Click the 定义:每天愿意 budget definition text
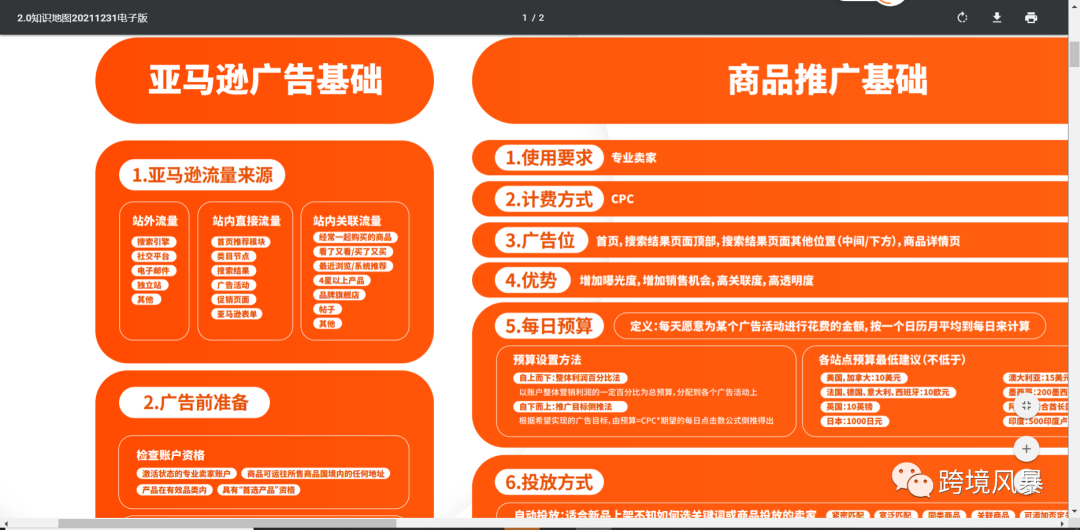 coord(830,326)
